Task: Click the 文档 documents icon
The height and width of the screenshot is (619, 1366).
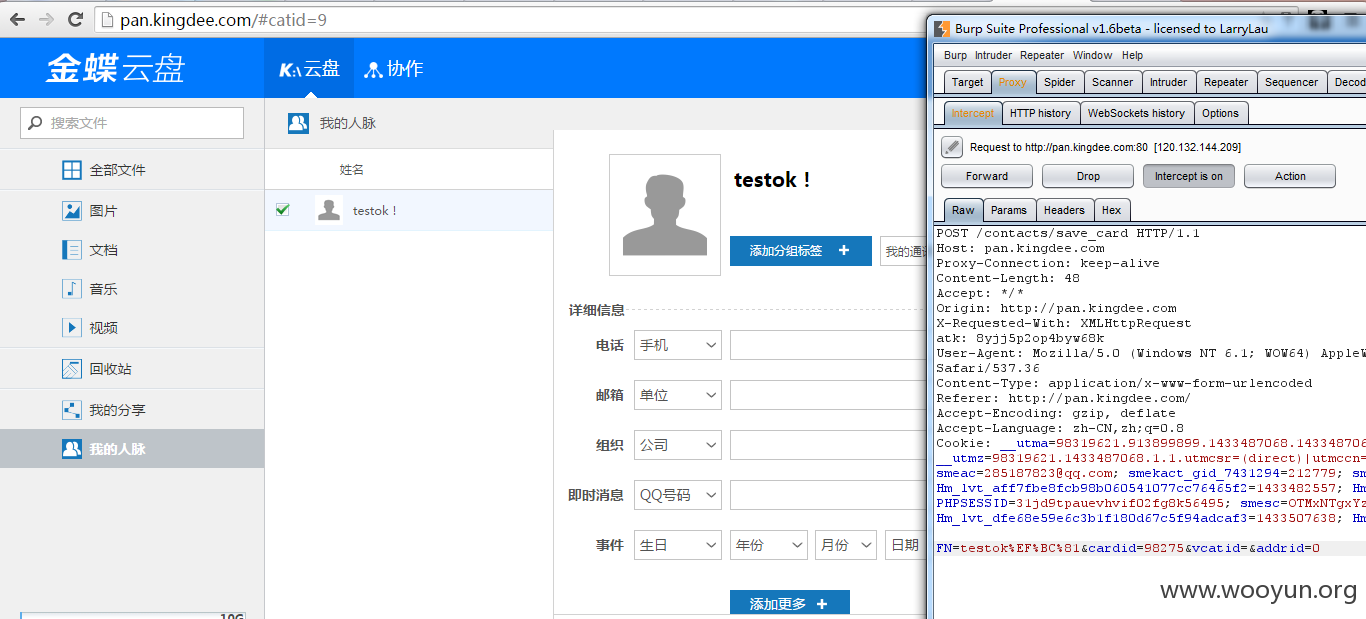Action: (x=72, y=250)
